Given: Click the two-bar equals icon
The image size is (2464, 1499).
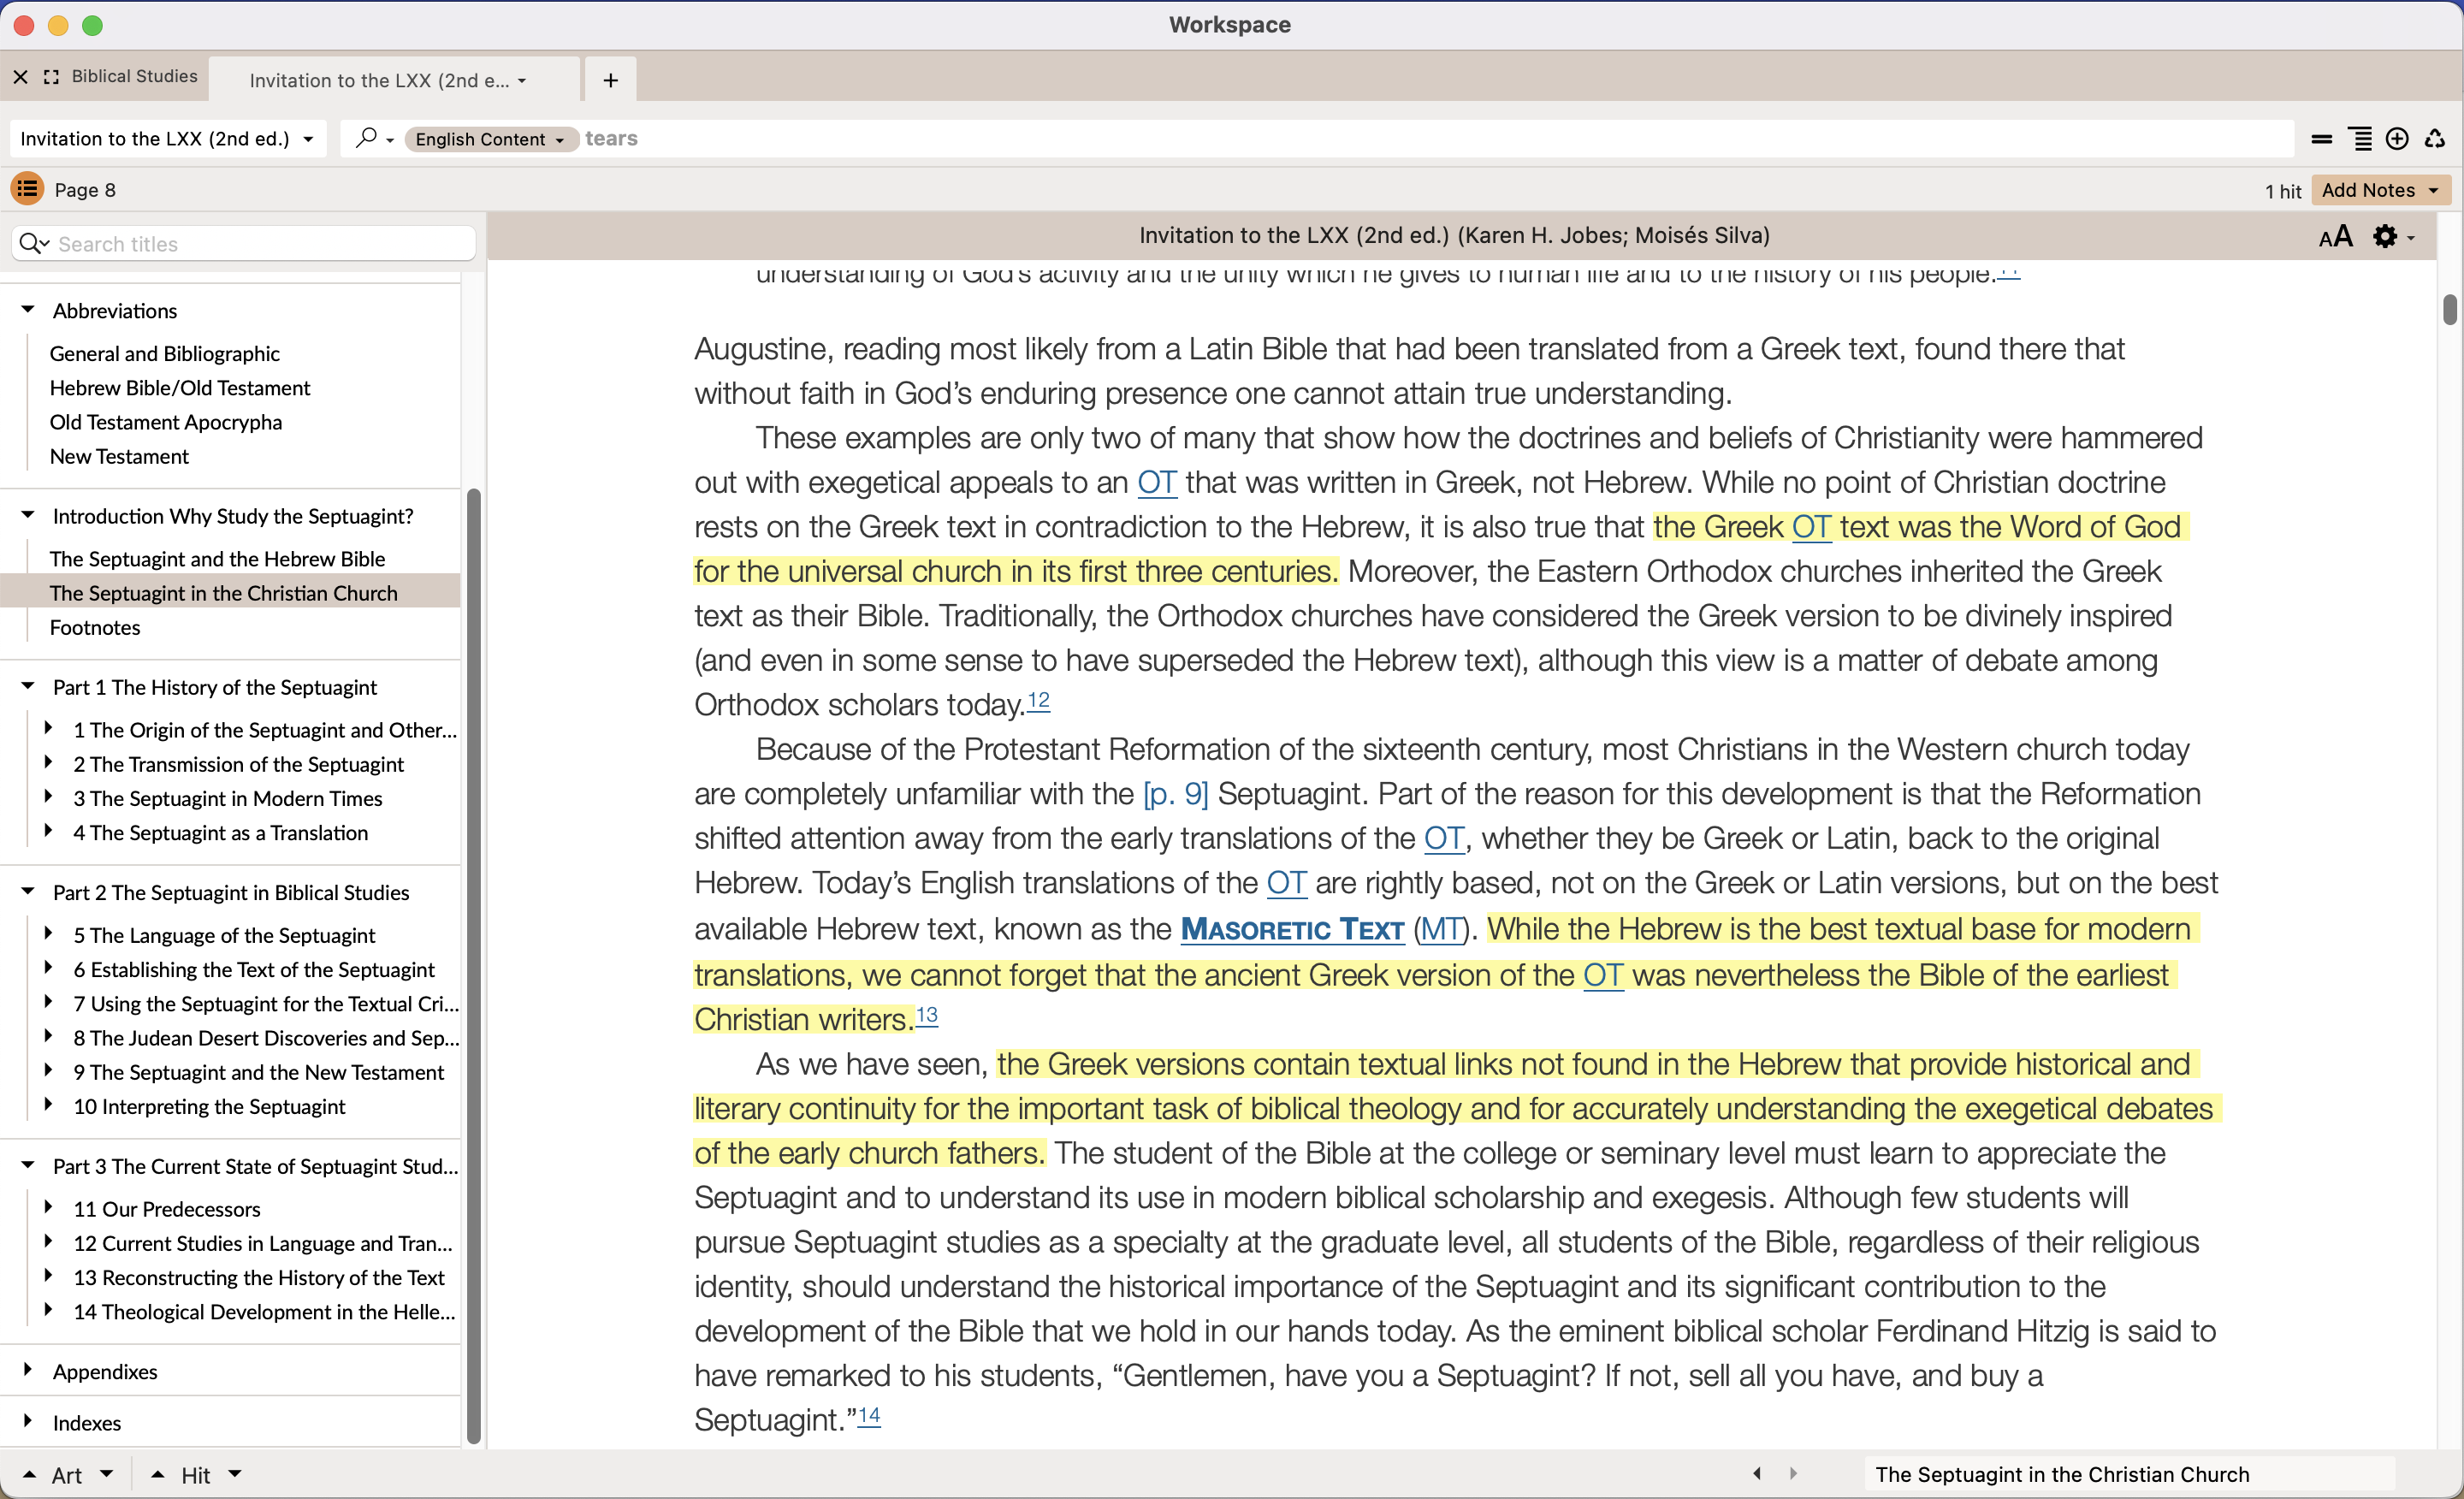Looking at the screenshot, I should (2322, 139).
